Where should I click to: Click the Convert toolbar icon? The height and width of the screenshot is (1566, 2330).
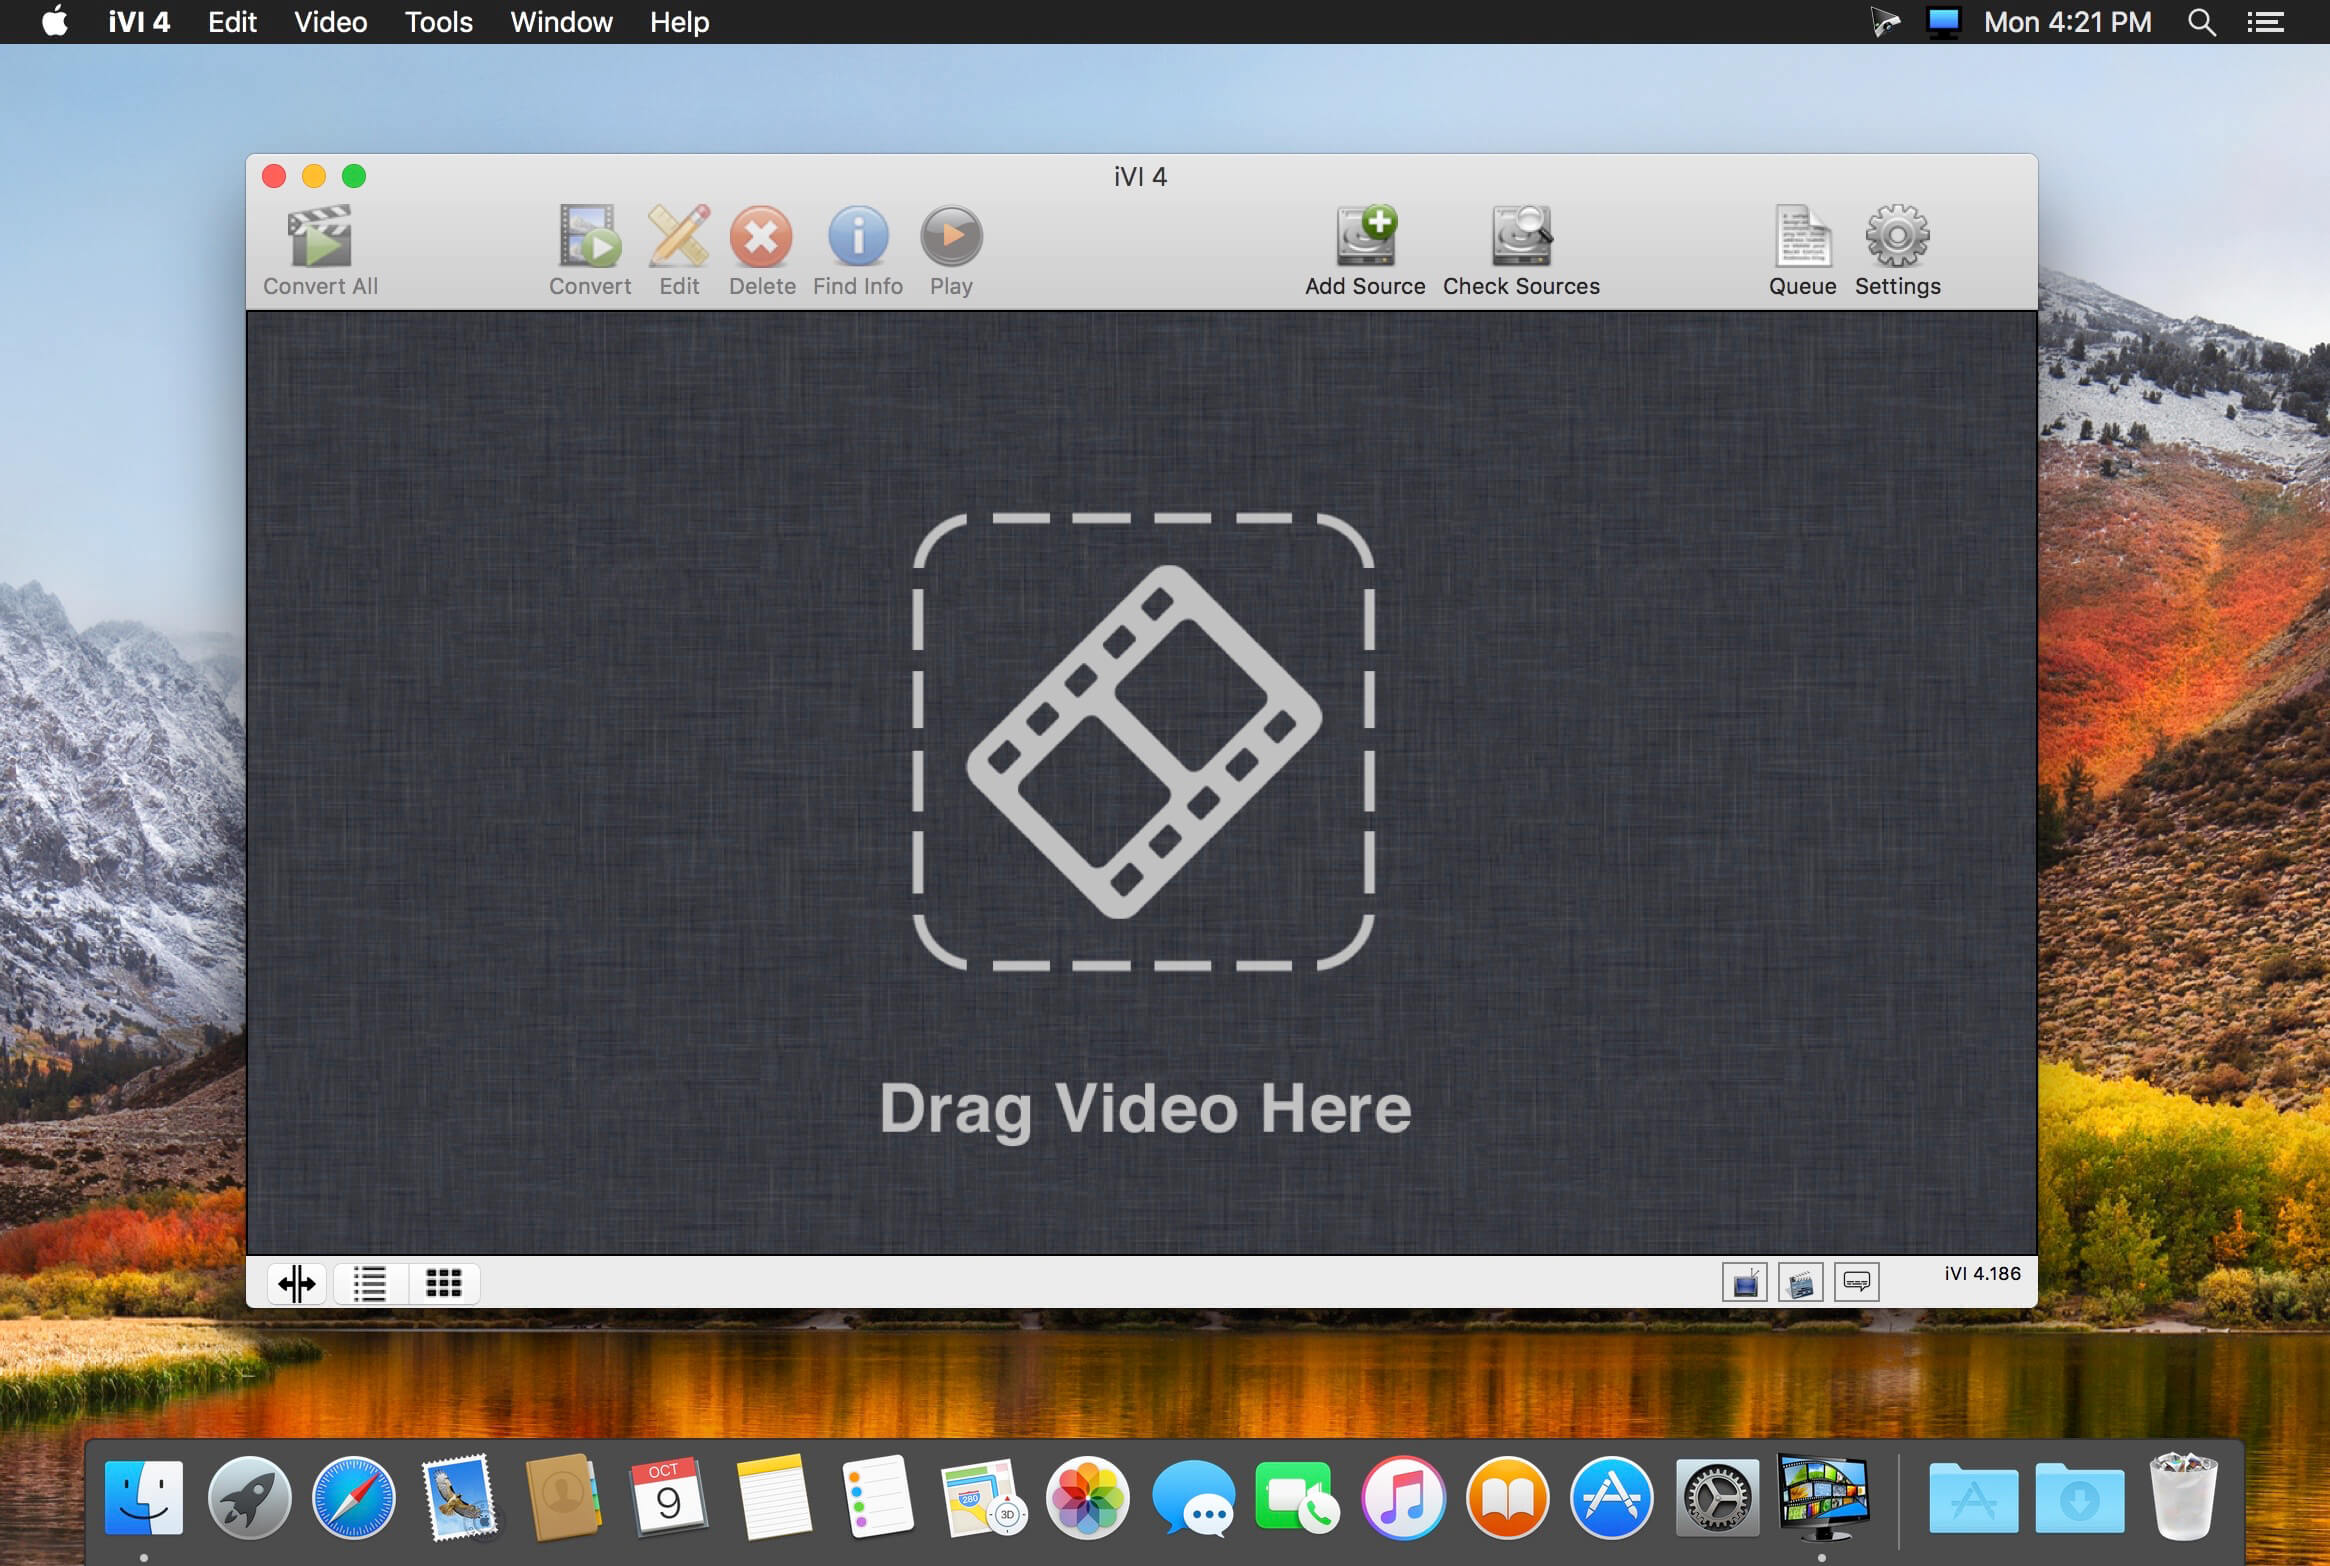[589, 236]
